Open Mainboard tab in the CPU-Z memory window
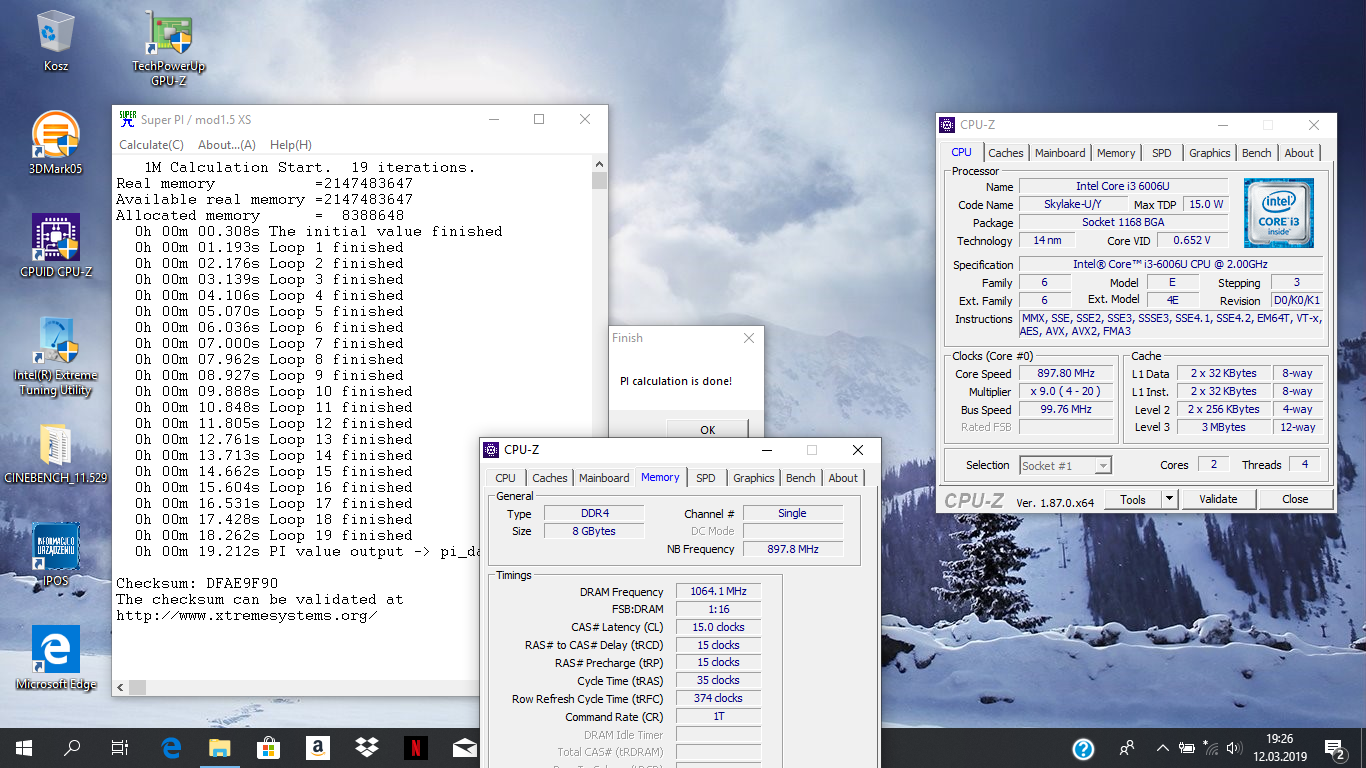 pyautogui.click(x=604, y=478)
